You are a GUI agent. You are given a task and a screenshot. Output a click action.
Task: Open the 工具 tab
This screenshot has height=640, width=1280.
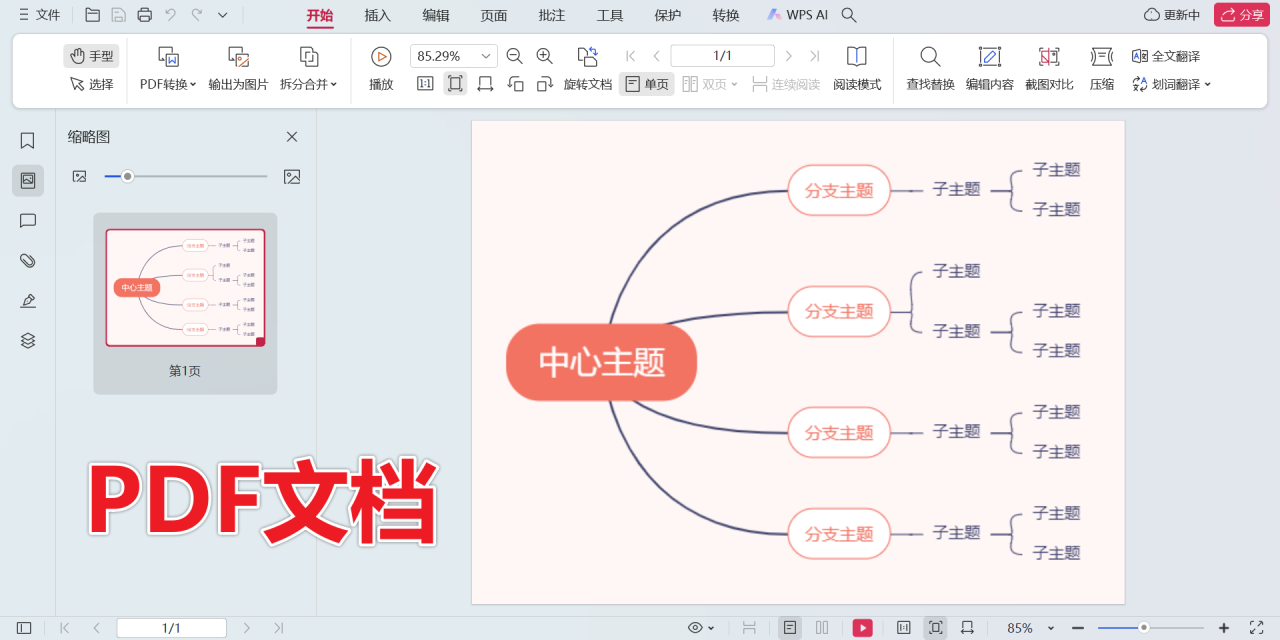[610, 15]
